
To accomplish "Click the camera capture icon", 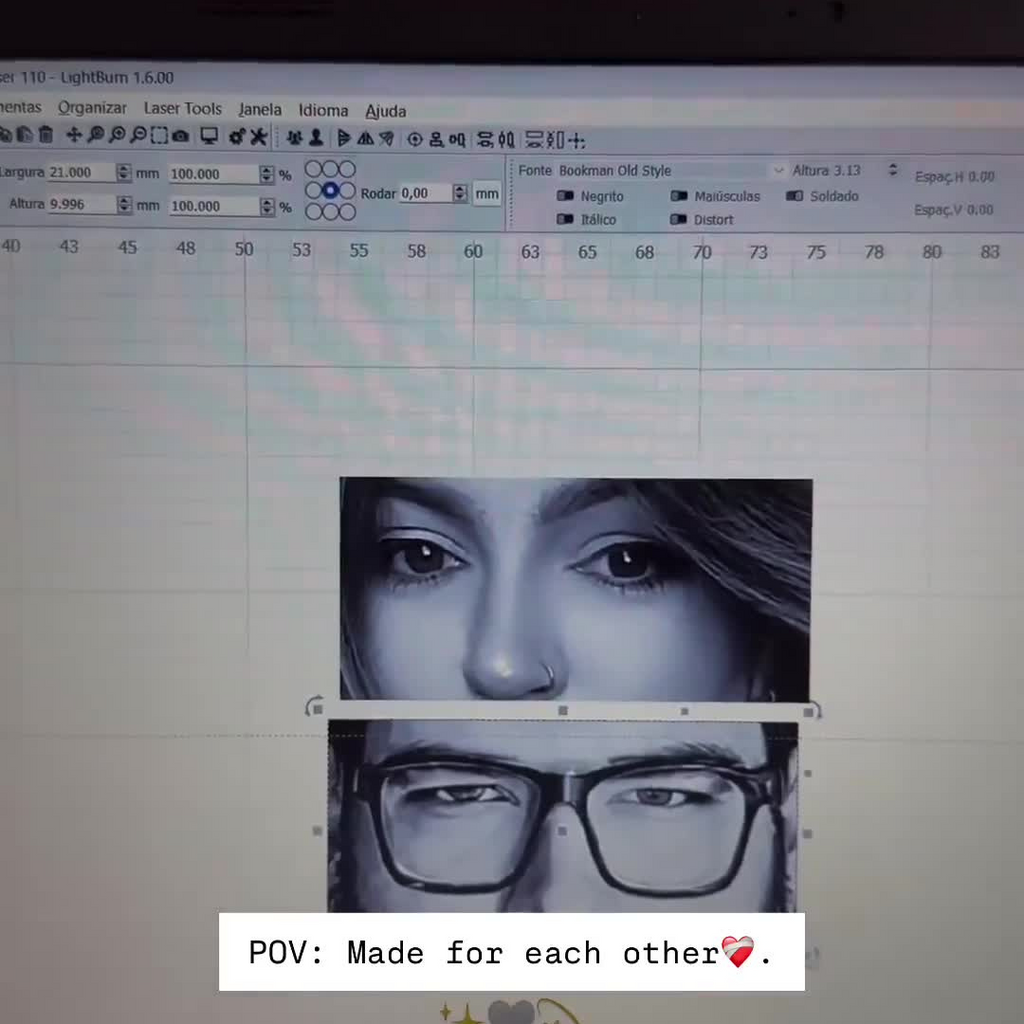I will (x=181, y=136).
